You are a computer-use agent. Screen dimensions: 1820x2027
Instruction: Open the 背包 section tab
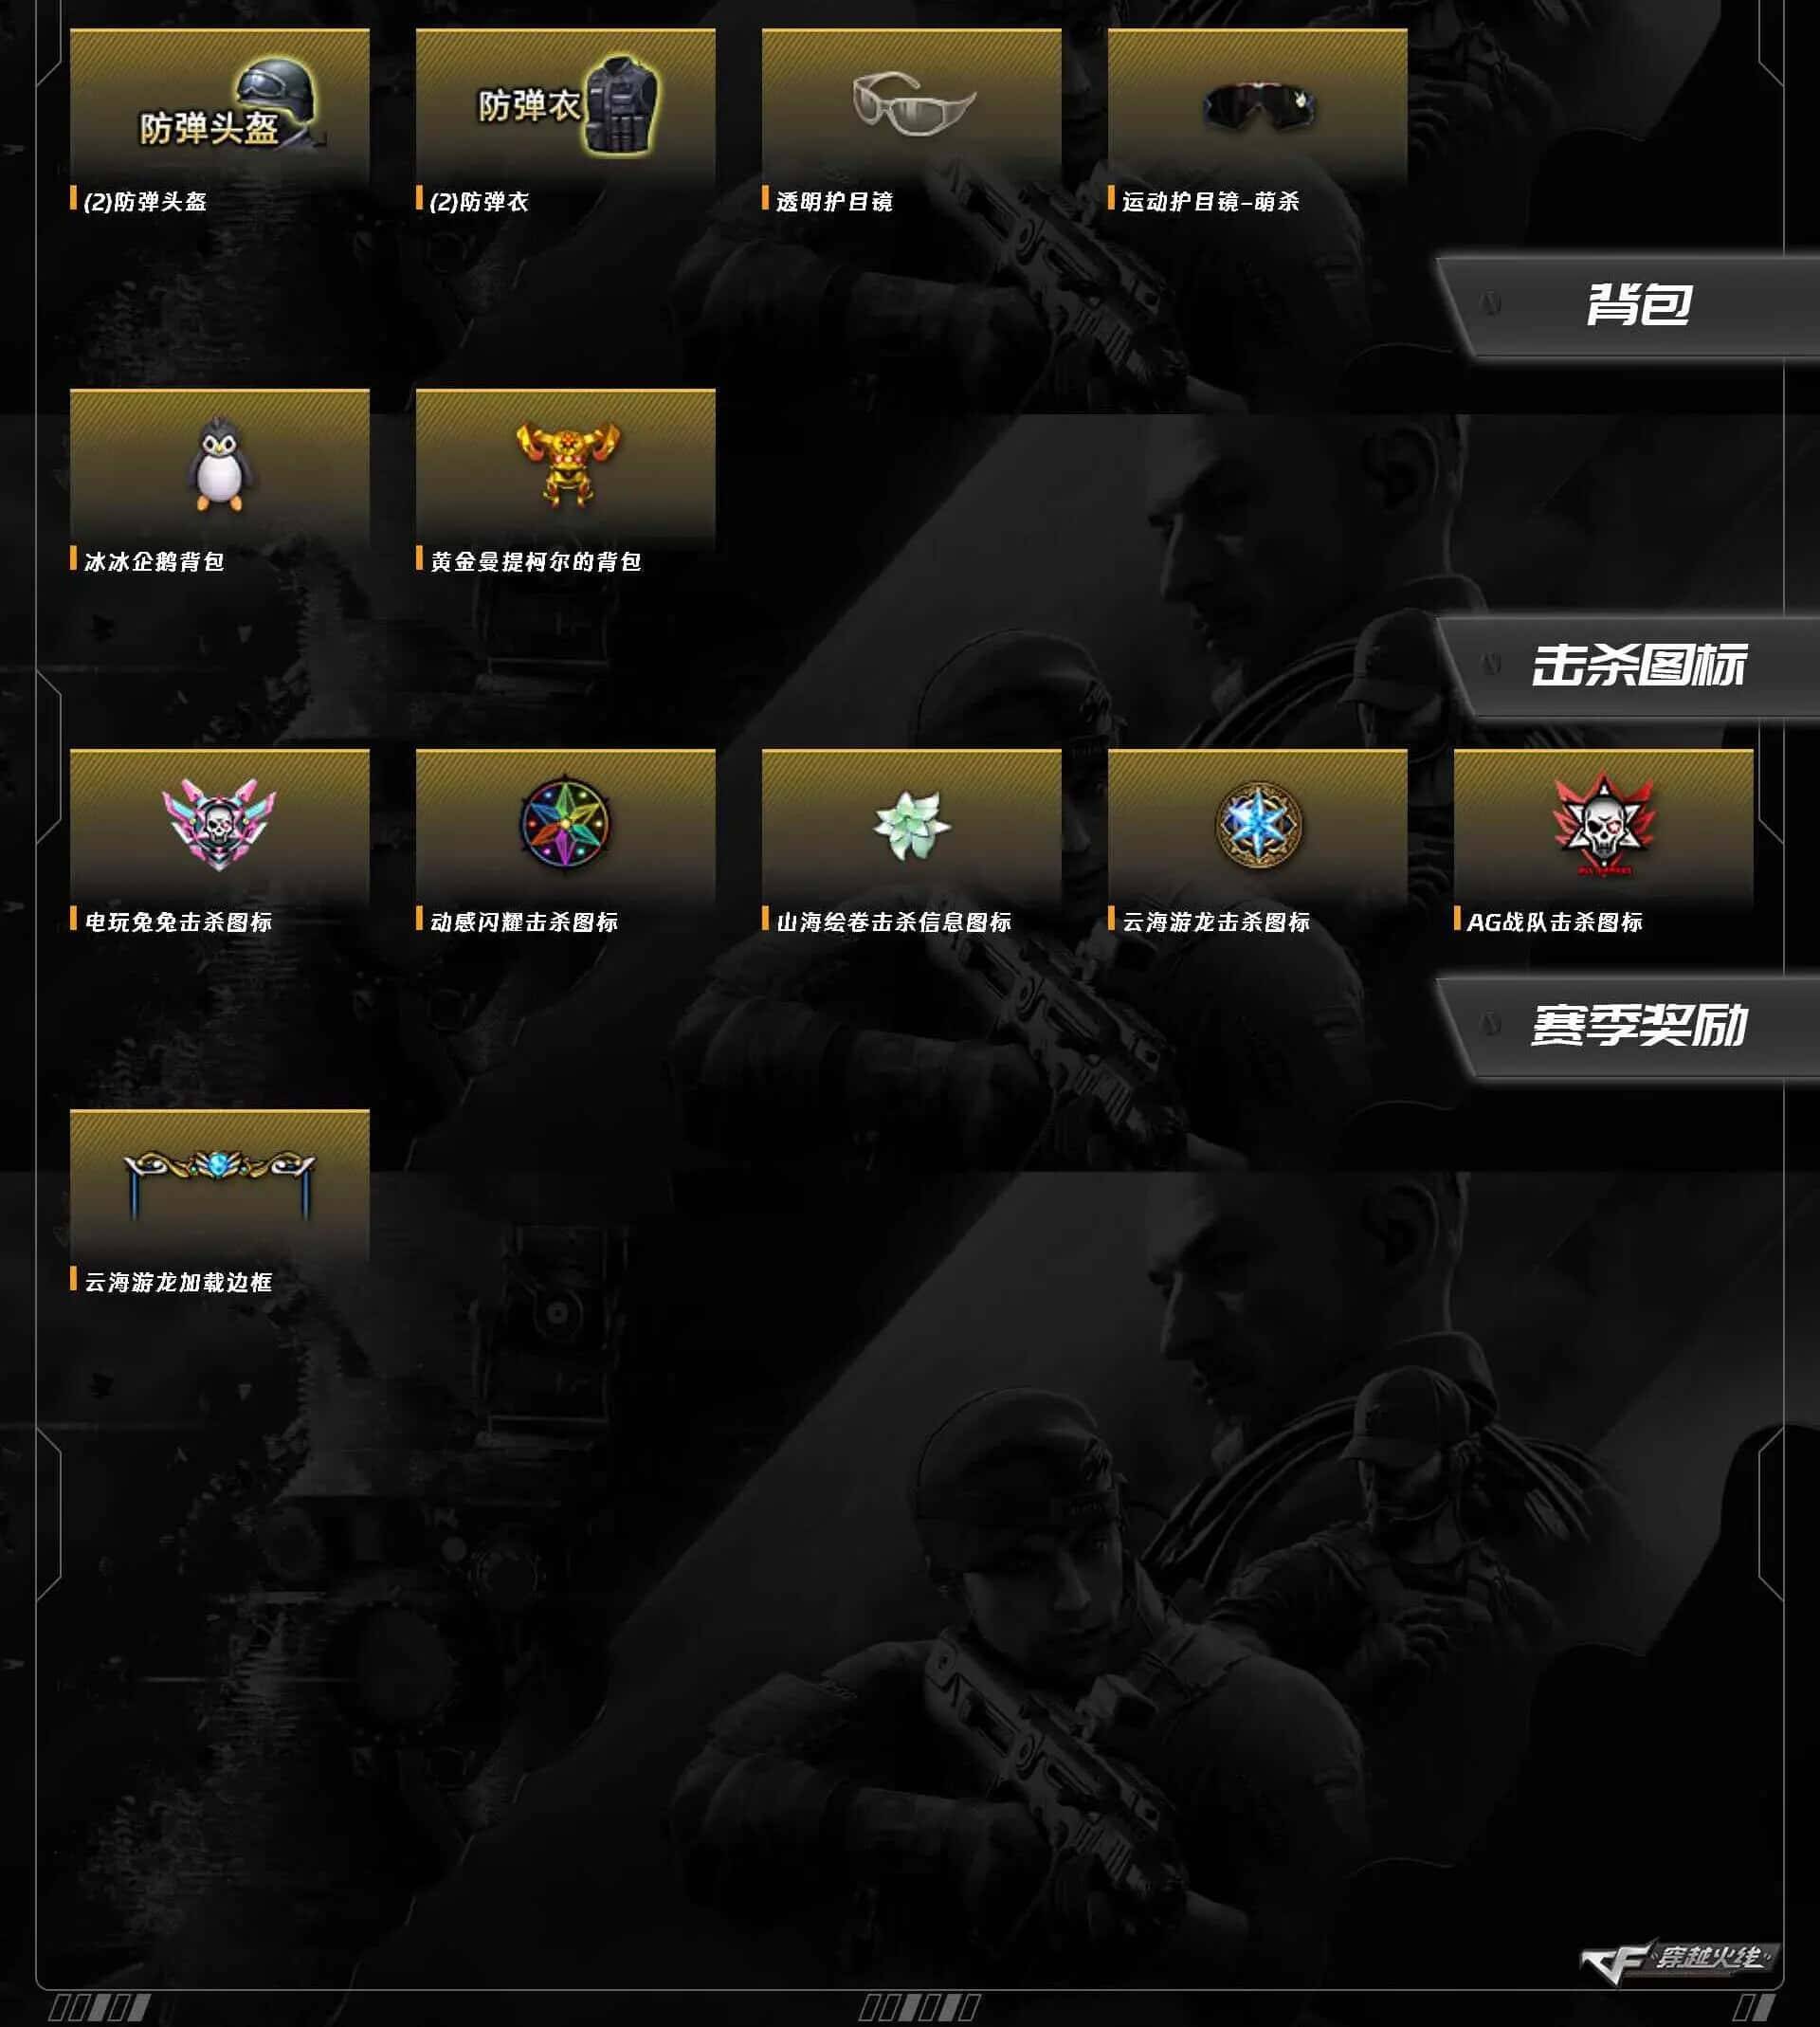pos(1628,305)
